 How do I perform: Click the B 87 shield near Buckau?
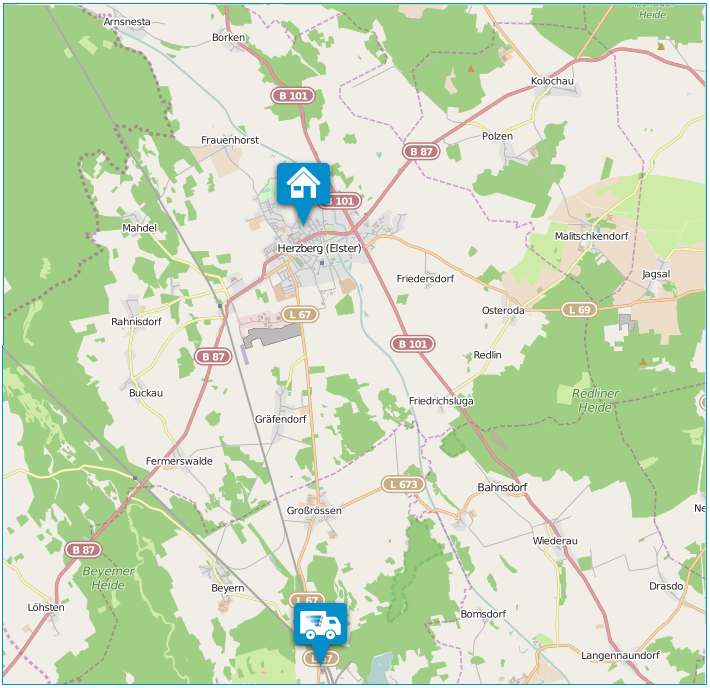point(213,356)
